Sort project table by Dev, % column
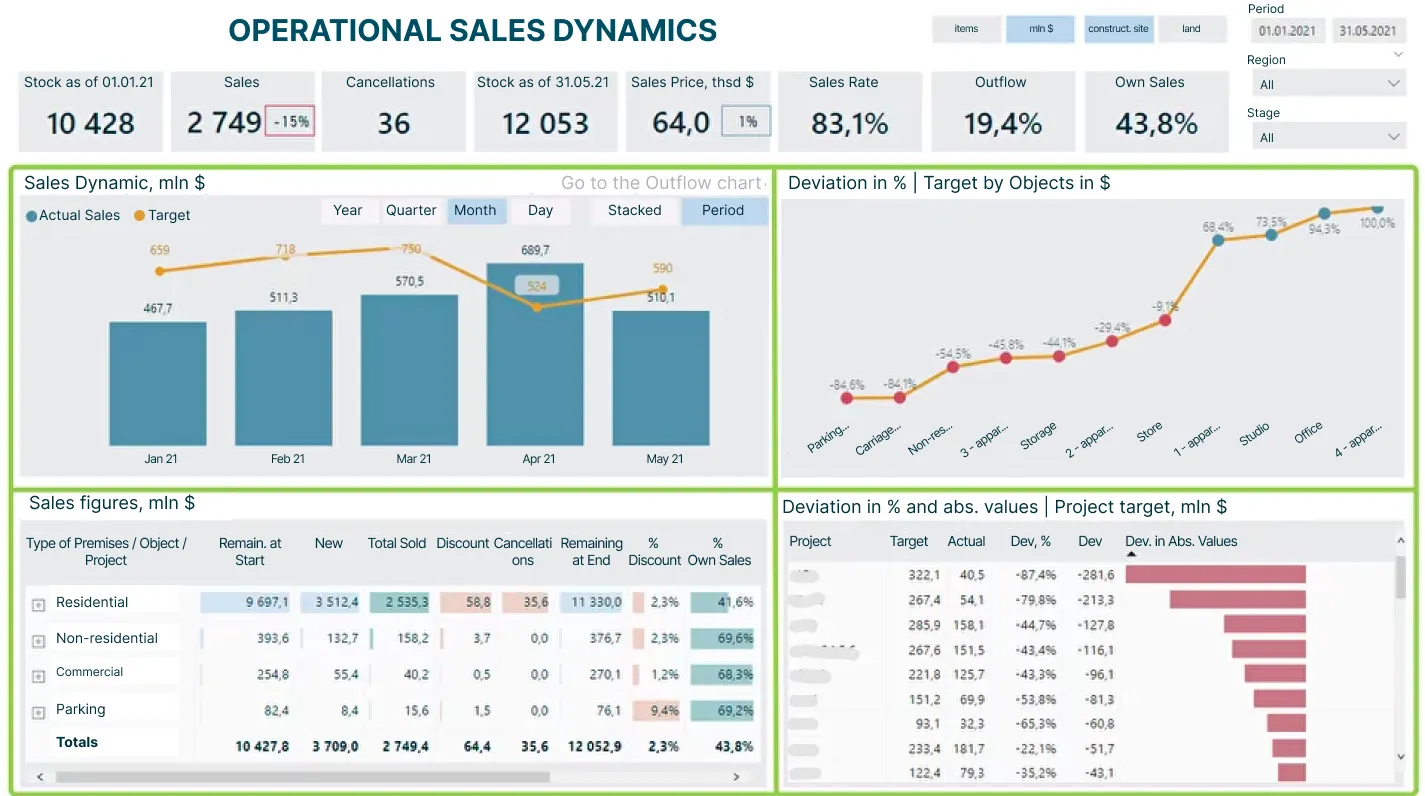This screenshot has height=796, width=1425. point(1030,541)
